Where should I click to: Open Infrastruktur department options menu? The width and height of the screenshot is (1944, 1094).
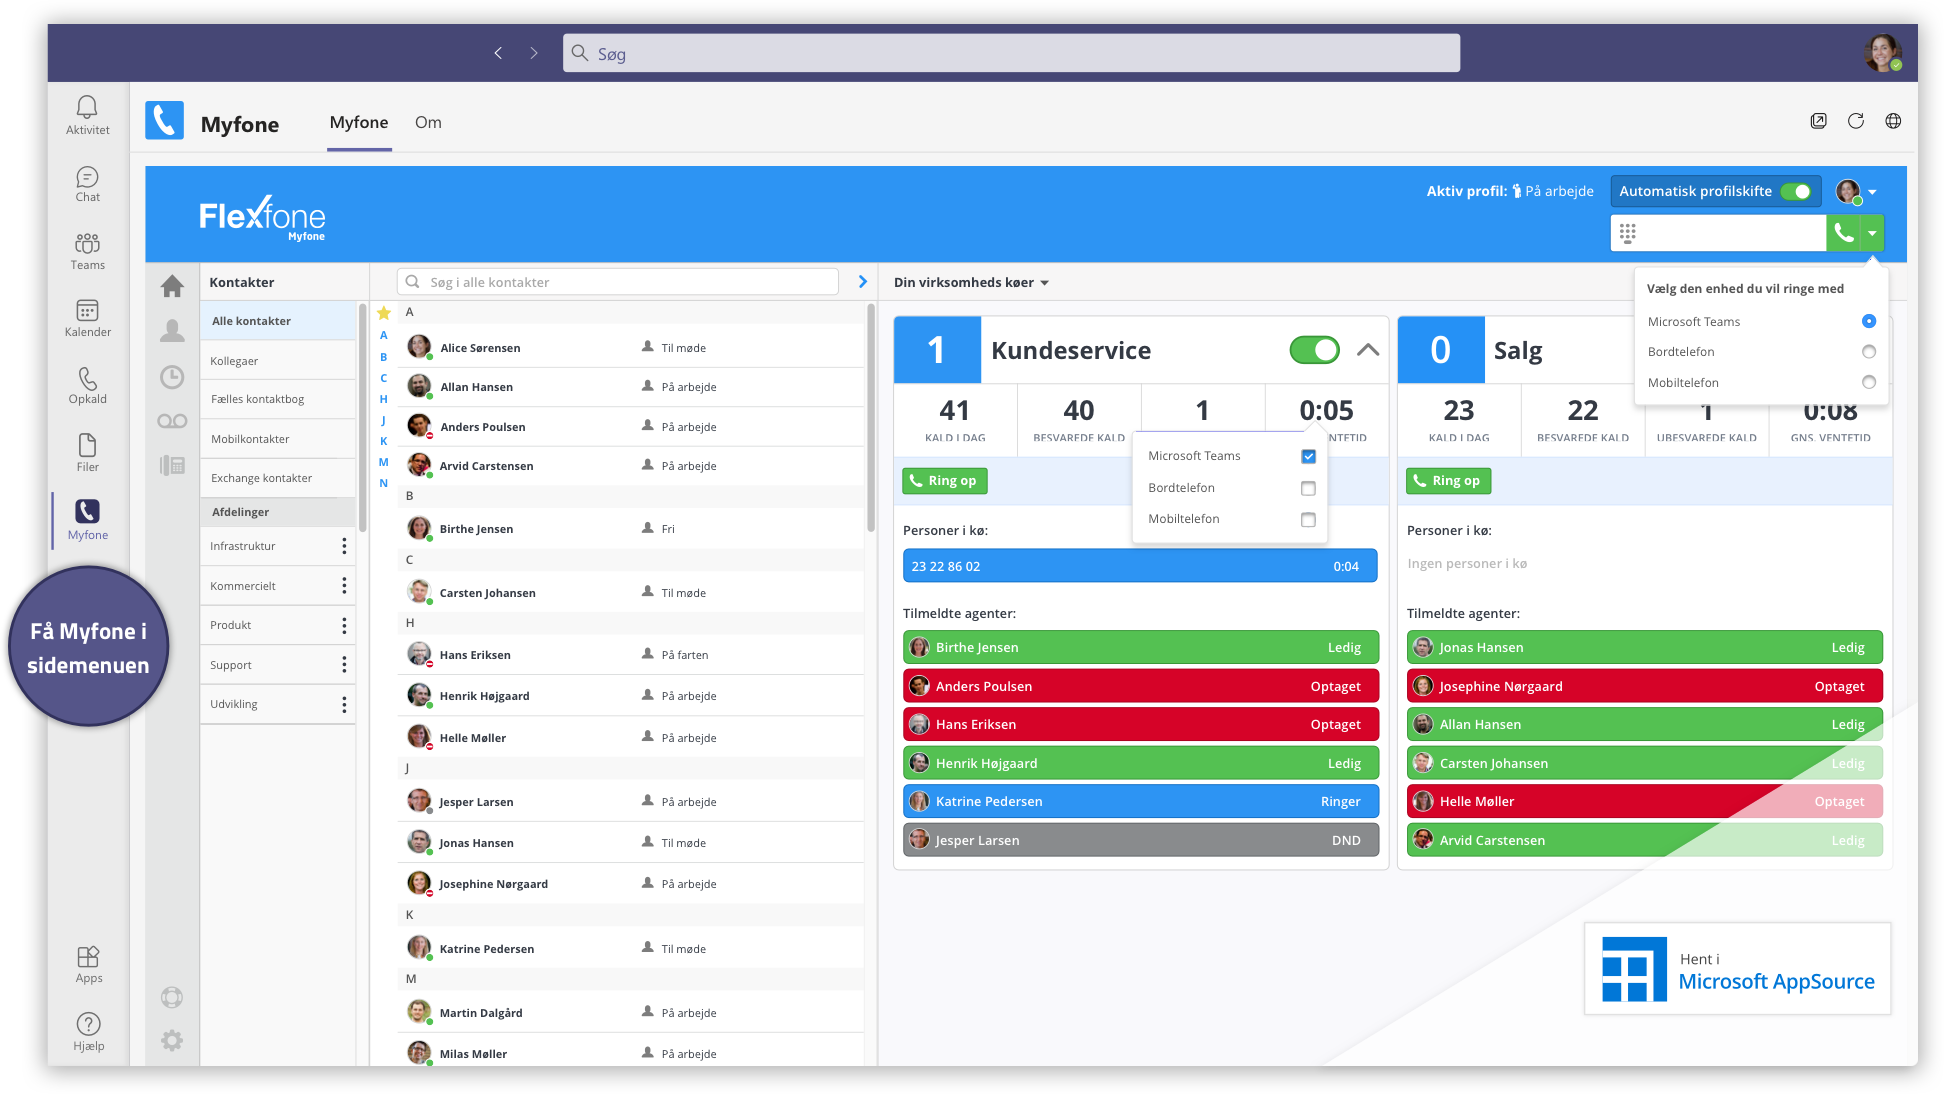tap(344, 546)
